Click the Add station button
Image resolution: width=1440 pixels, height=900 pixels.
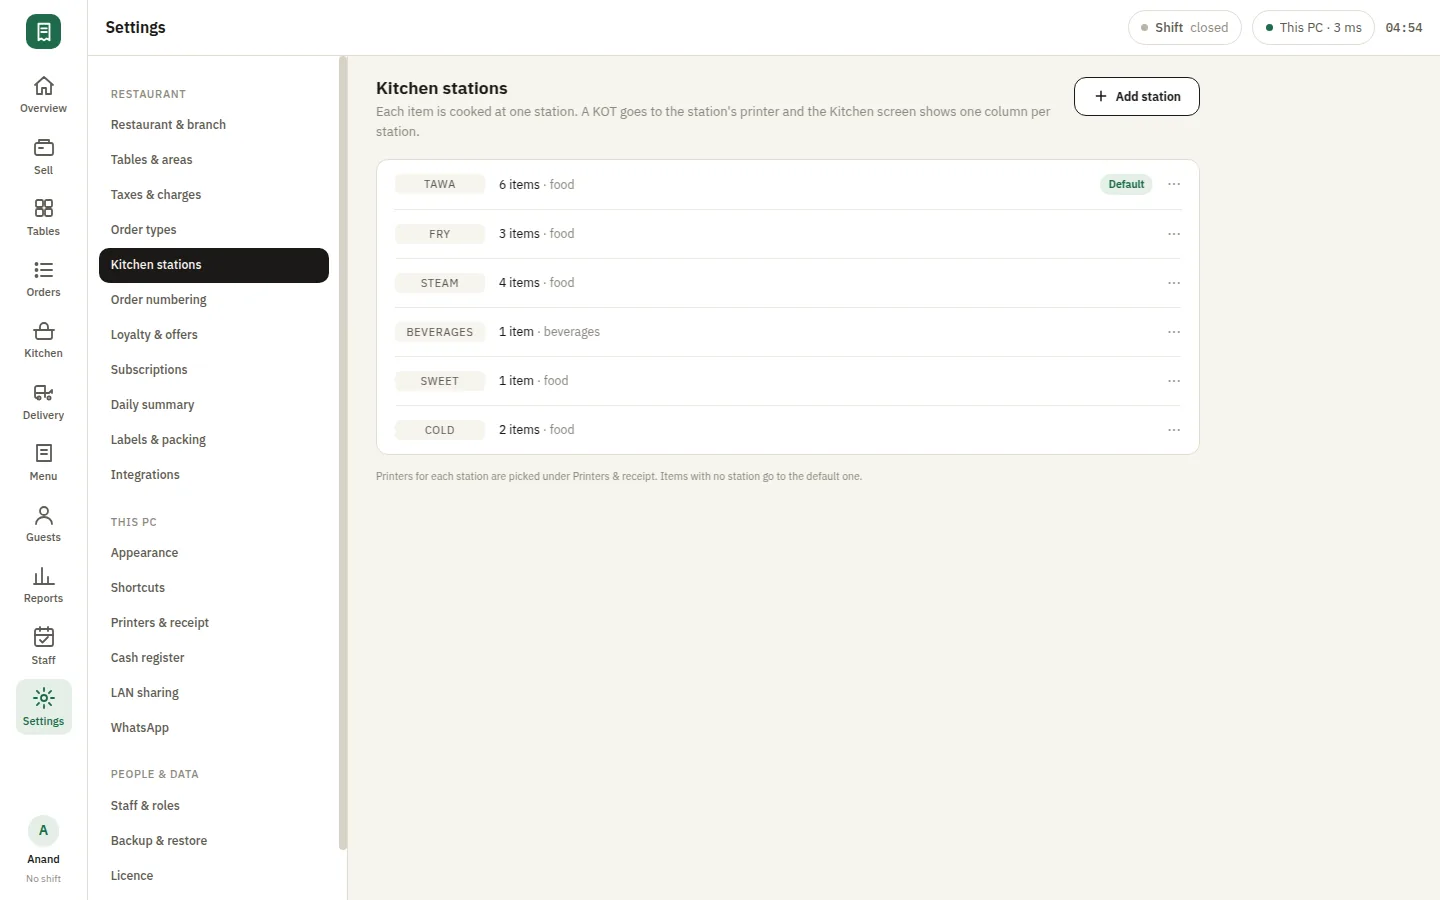pyautogui.click(x=1137, y=96)
